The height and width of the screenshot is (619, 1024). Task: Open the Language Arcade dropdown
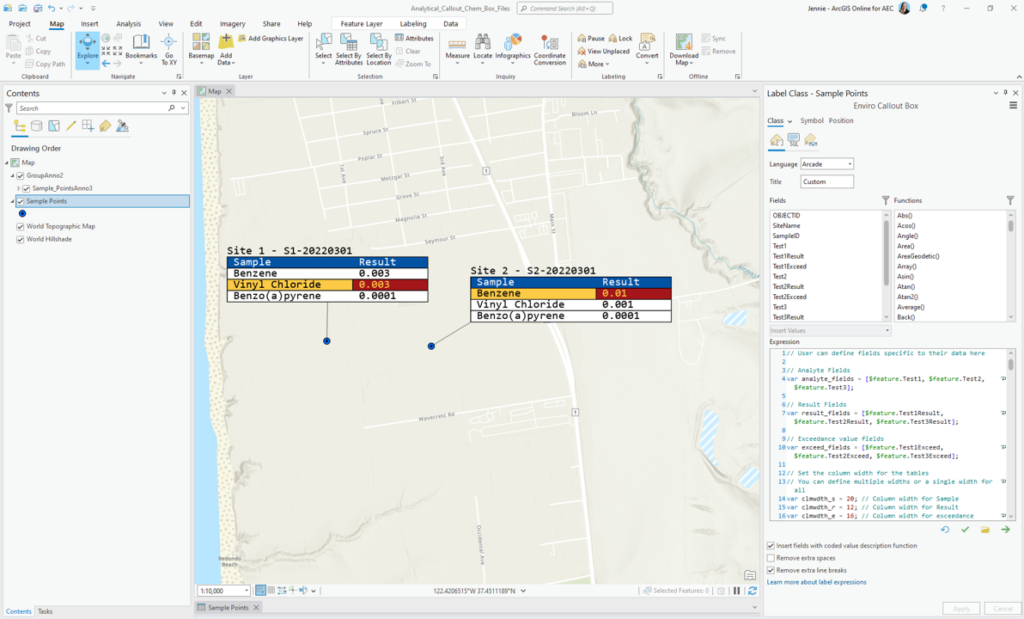tap(827, 164)
